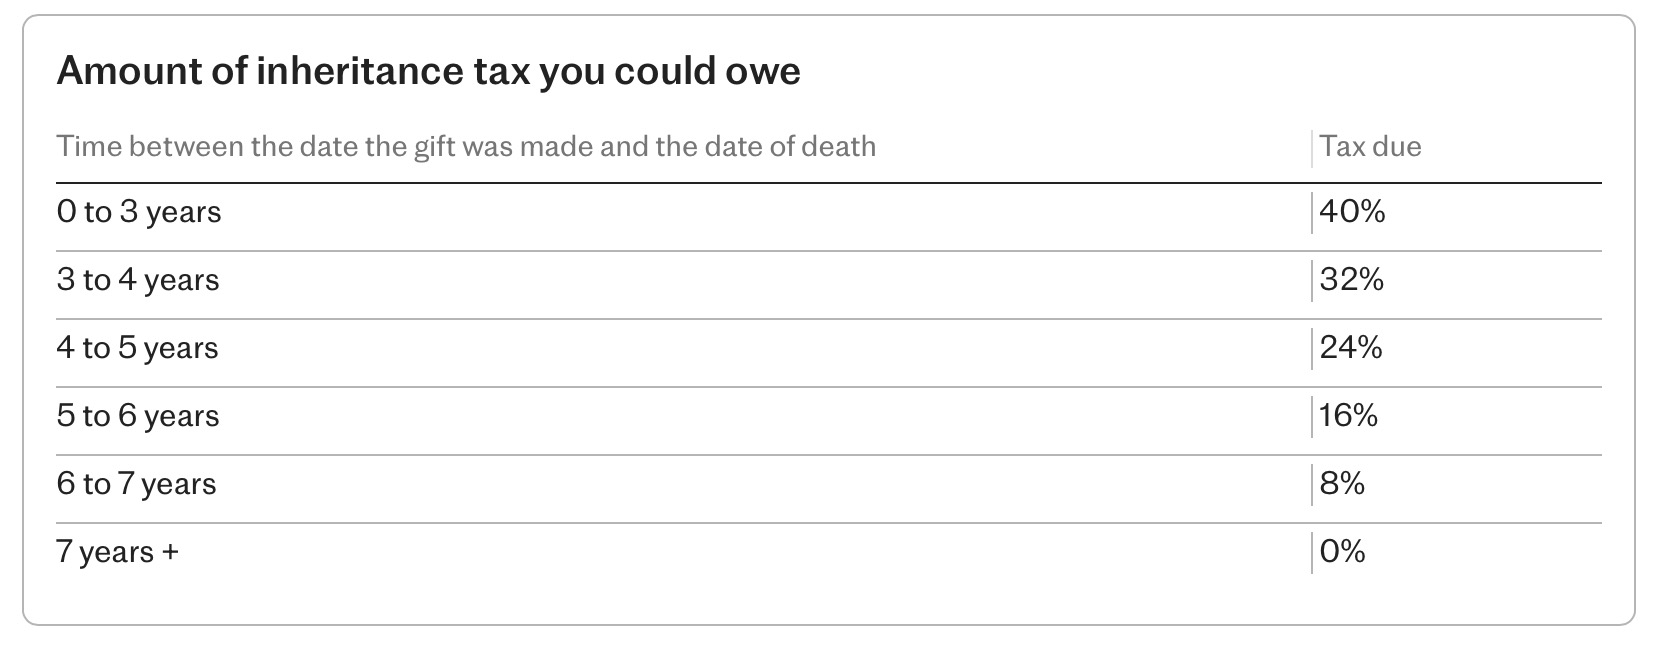This screenshot has height=650, width=1678.
Task: Select the '5 to 6 years' row label
Action: click(138, 416)
